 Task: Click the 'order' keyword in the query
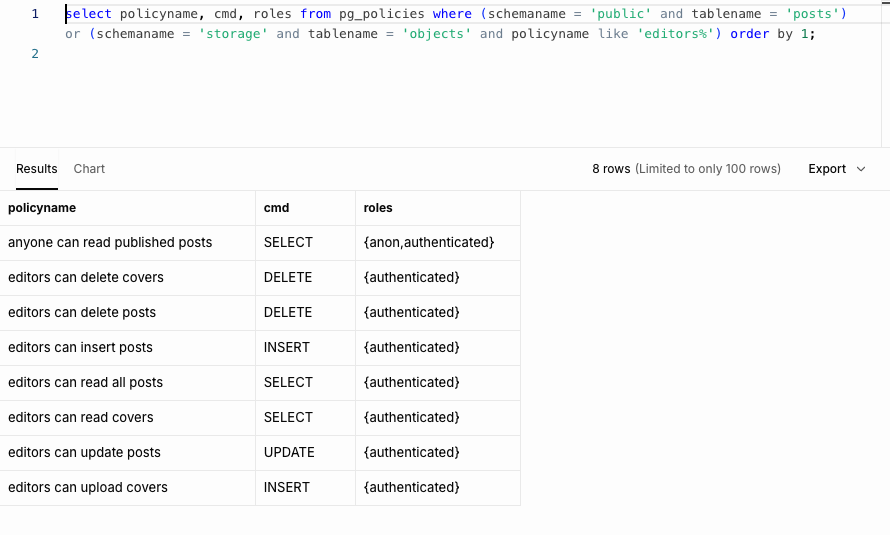pos(750,34)
